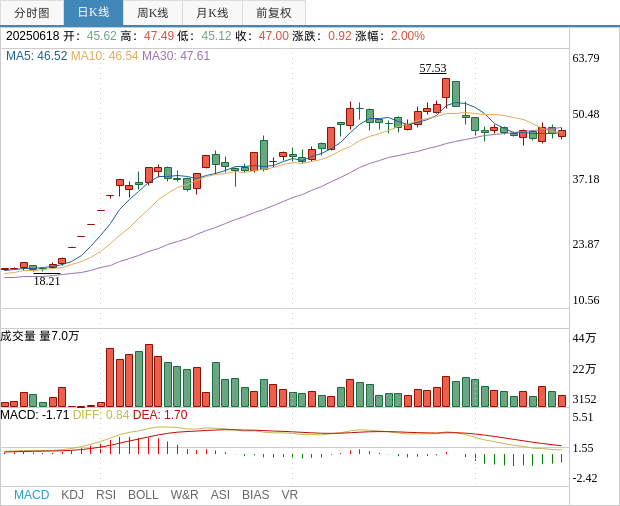Click the 18.21 low price label
620x506 pixels.
[47, 282]
